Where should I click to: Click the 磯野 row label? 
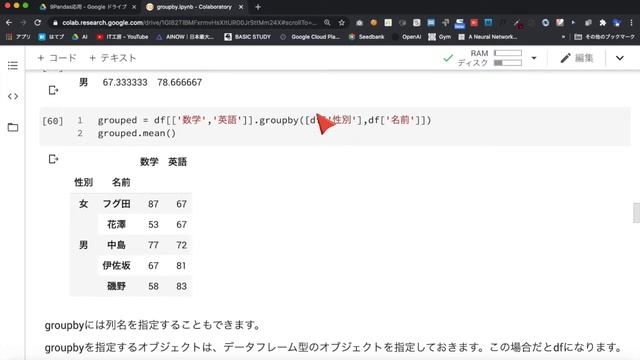click(116, 286)
